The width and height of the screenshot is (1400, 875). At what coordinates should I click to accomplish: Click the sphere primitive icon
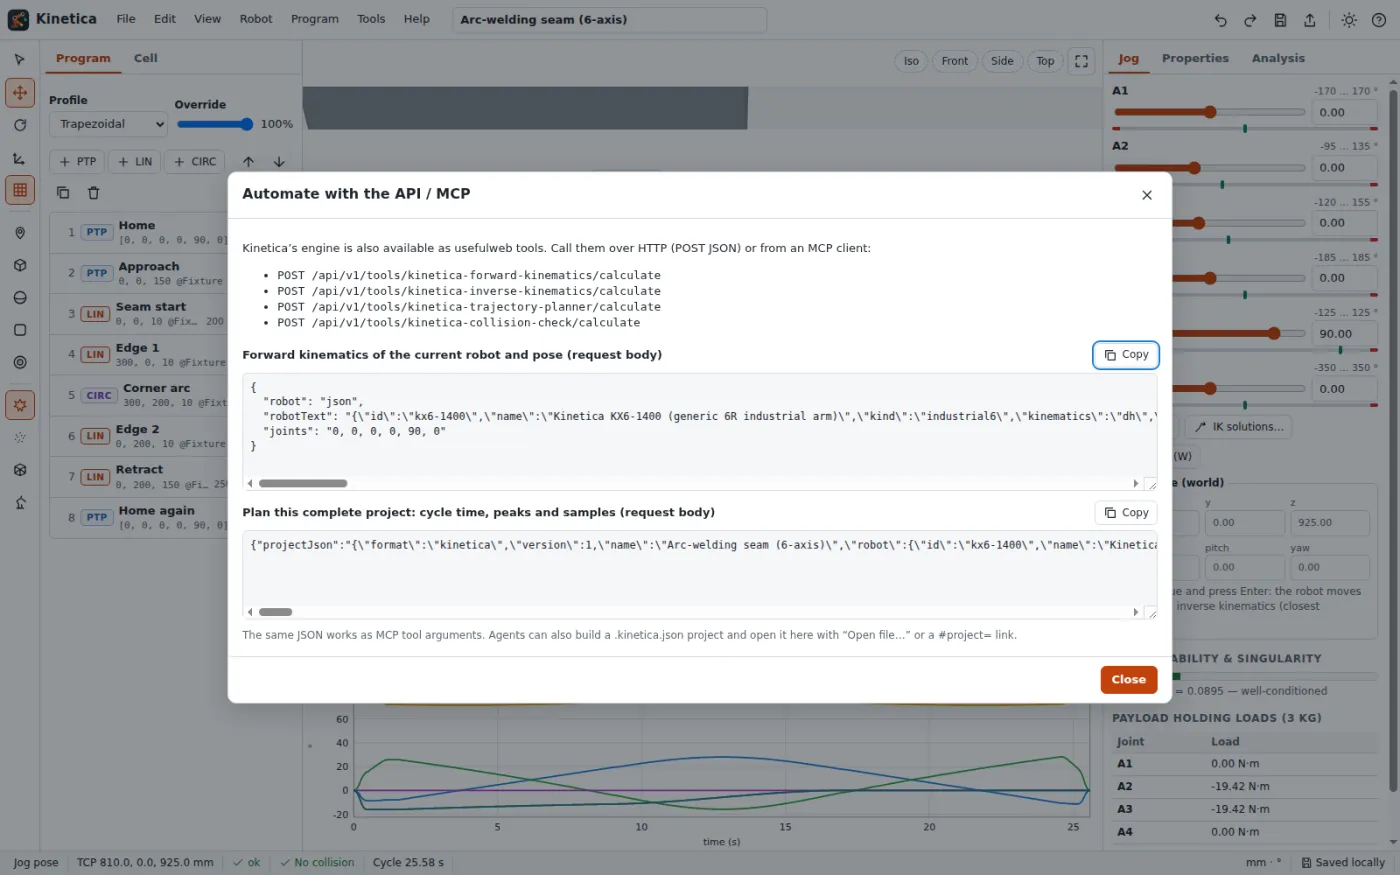(20, 298)
